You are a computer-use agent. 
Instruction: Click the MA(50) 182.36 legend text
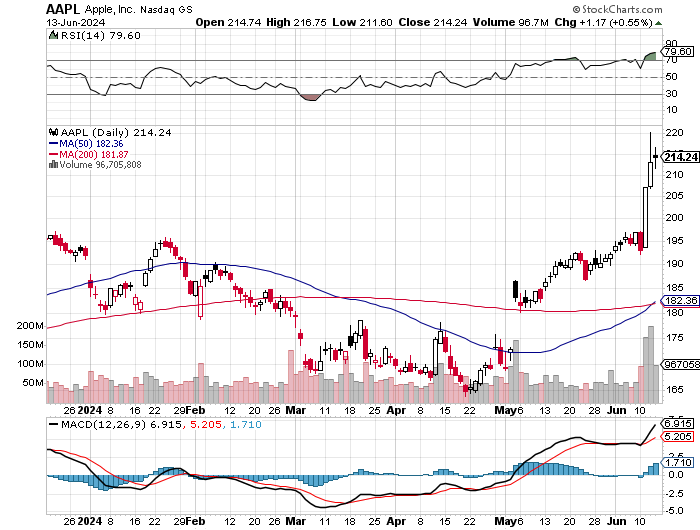point(91,144)
